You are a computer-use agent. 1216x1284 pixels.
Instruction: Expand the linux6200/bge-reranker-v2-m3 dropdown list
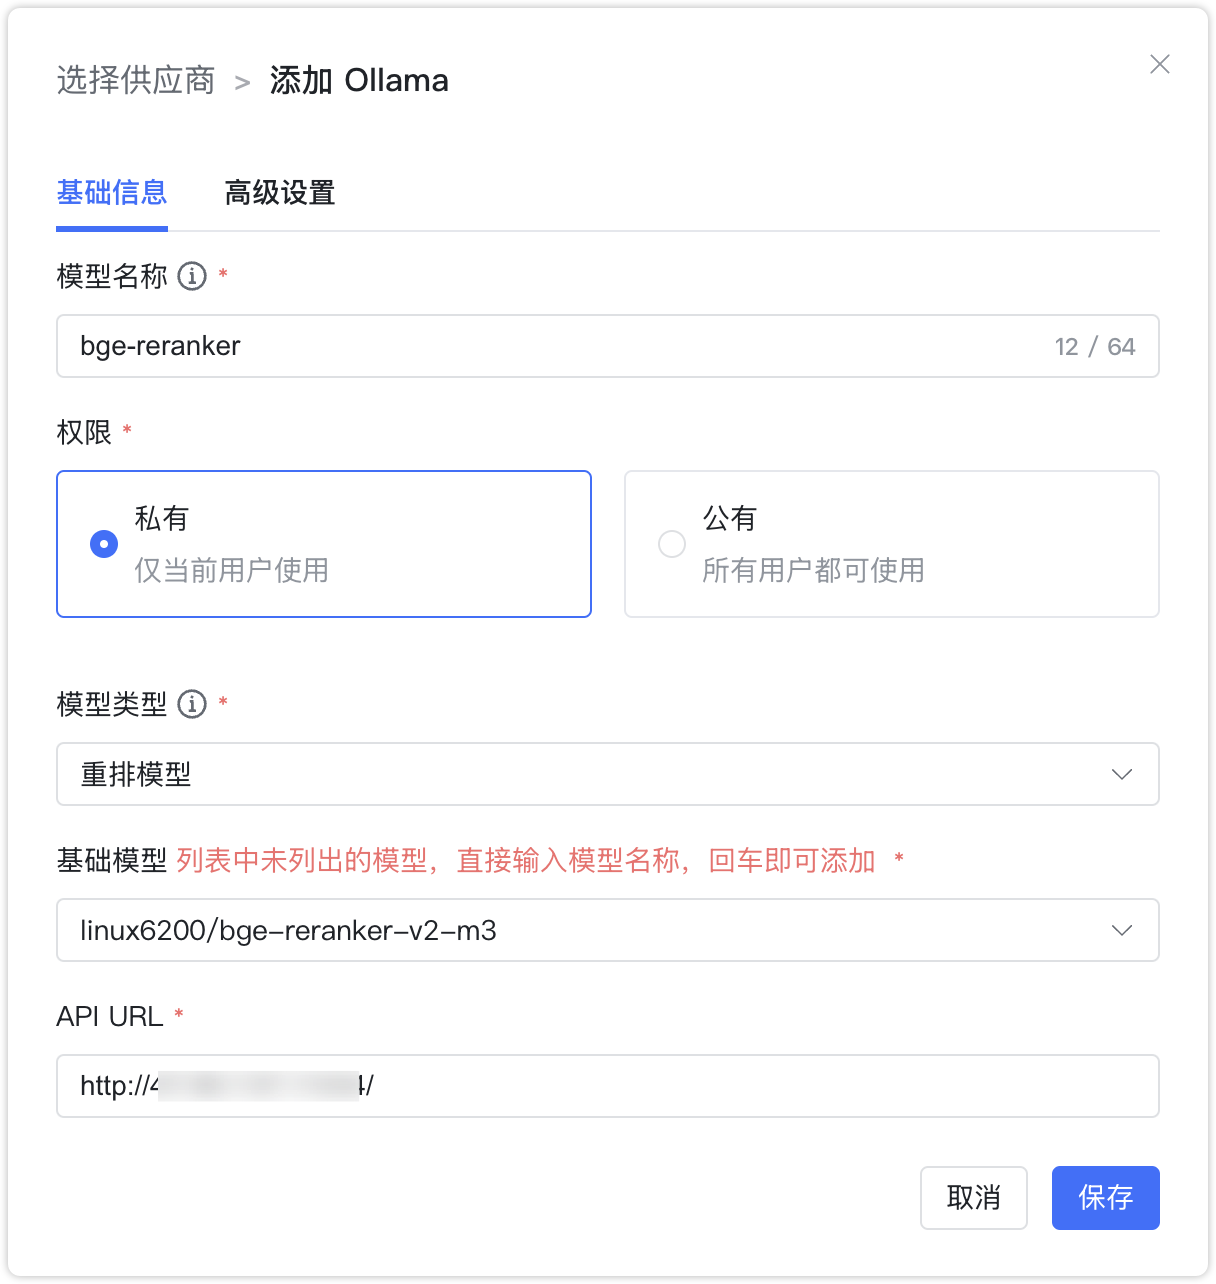(x=608, y=930)
